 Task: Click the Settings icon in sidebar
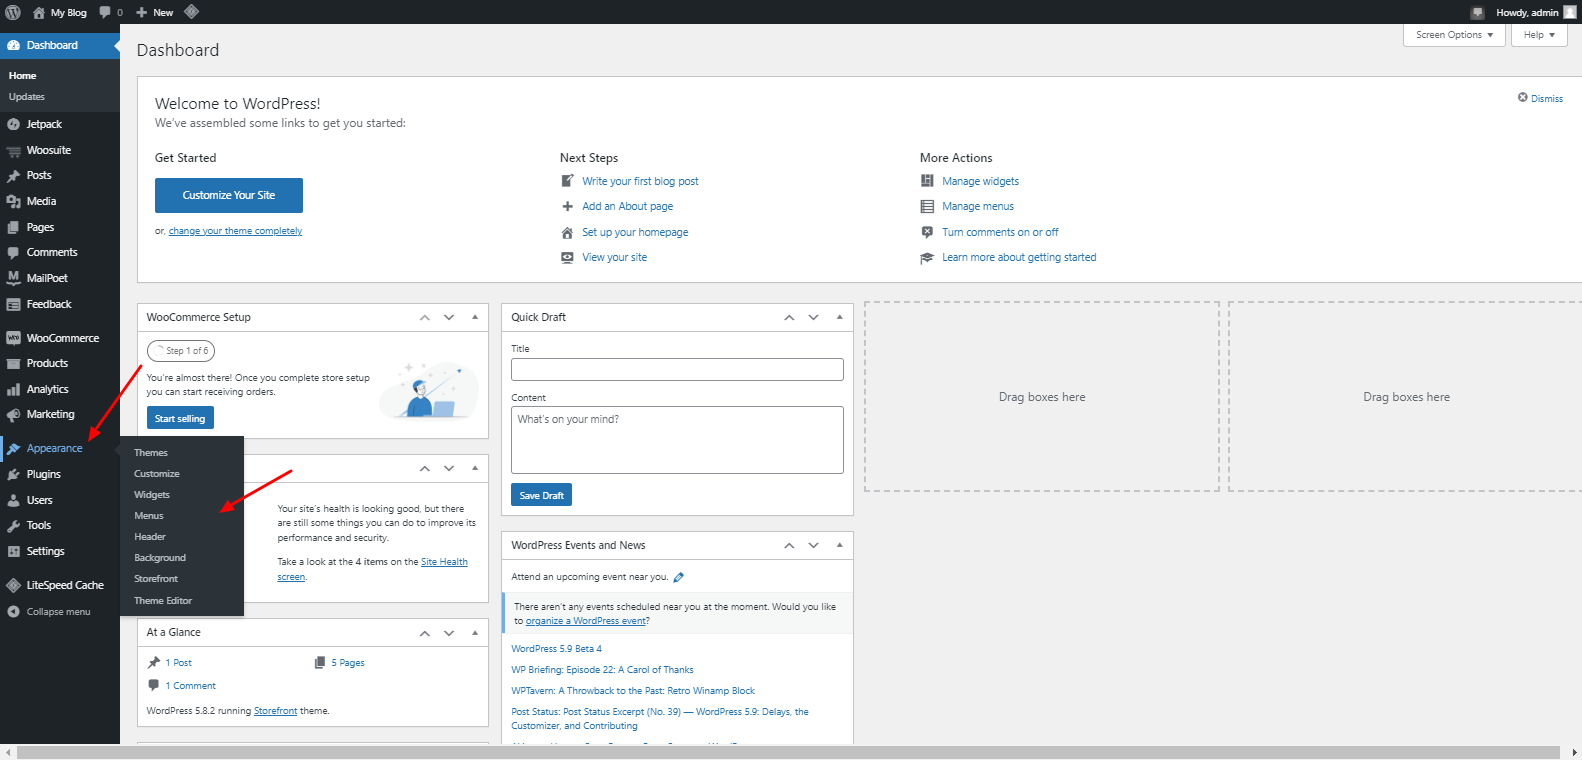click(13, 552)
